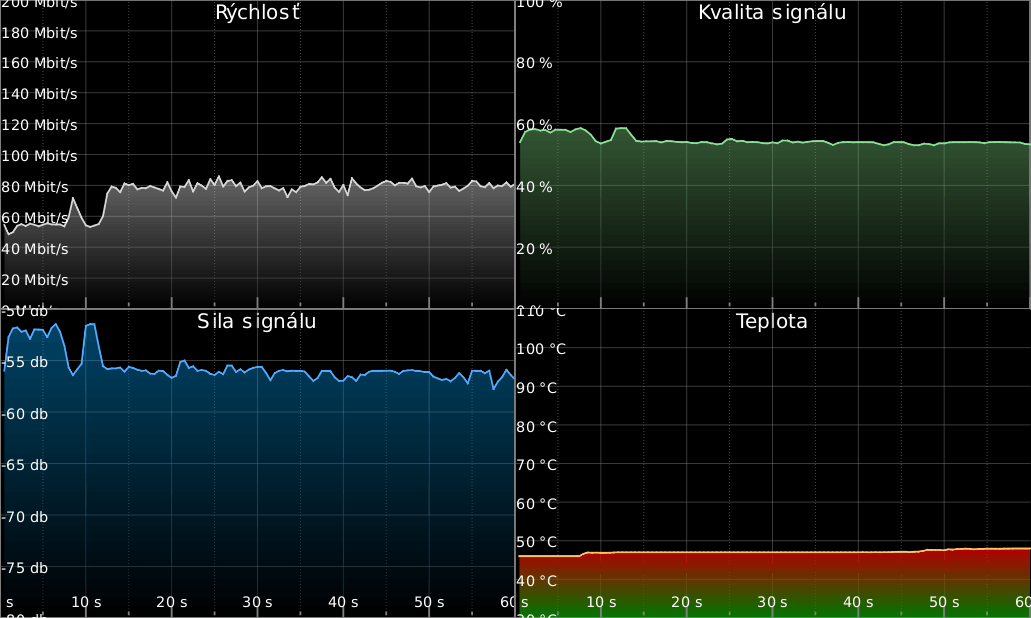
Task: Click the 60 % signal quality label
Action: [x=535, y=125]
